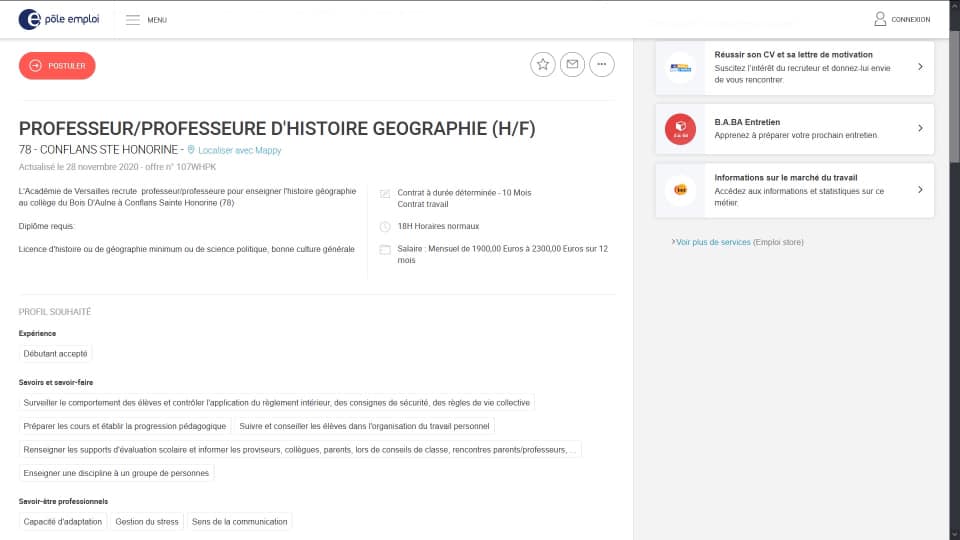This screenshot has height=540, width=960.
Task: Click the page vertical scrollbar
Action: 954,100
